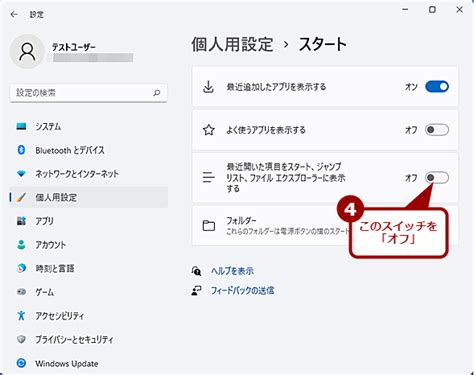Click the 設定の検索 search field
This screenshot has width=474, height=375.
(89, 93)
